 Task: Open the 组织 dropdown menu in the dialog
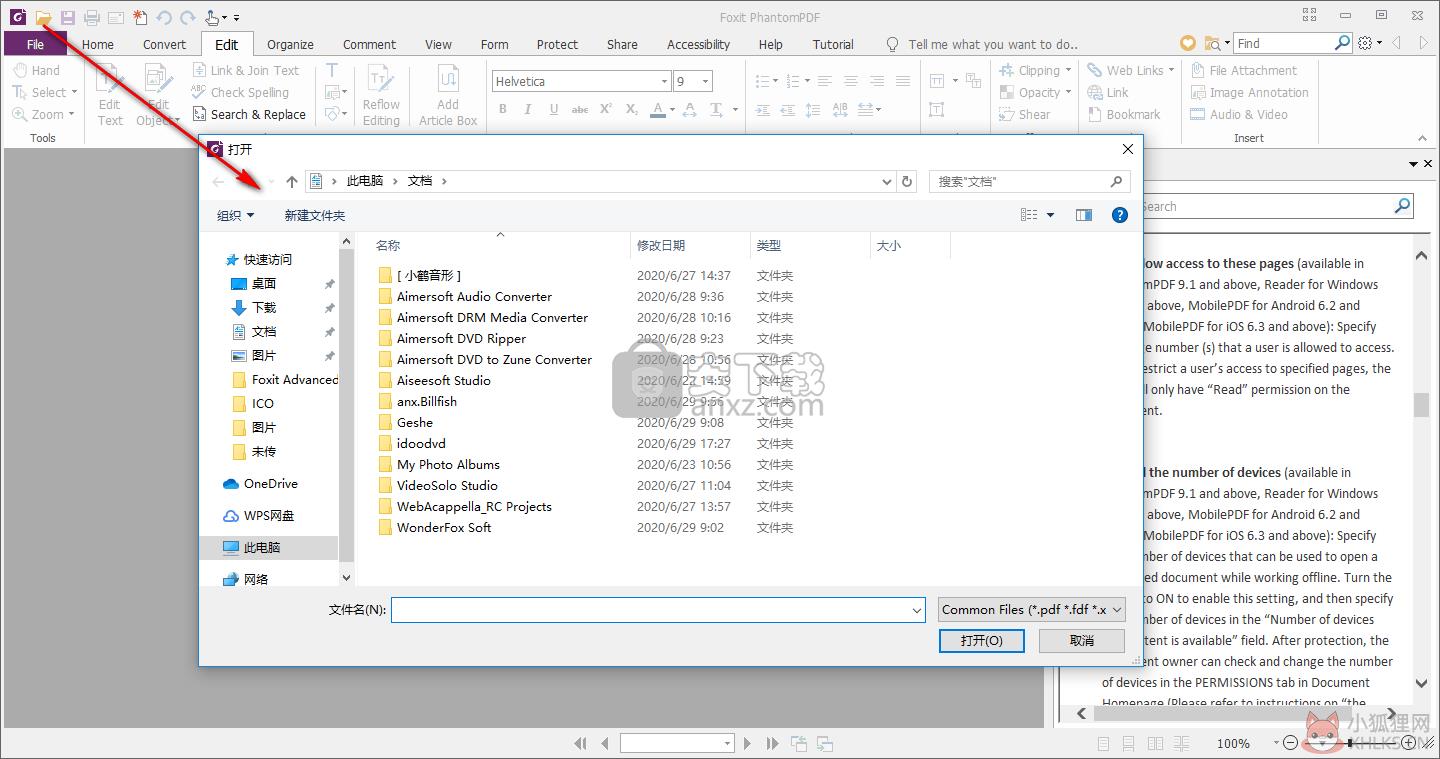coord(235,215)
